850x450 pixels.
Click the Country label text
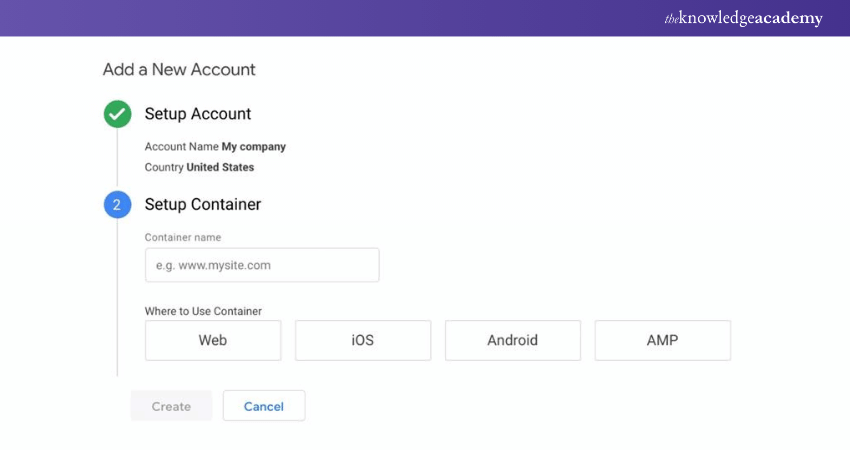[164, 168]
